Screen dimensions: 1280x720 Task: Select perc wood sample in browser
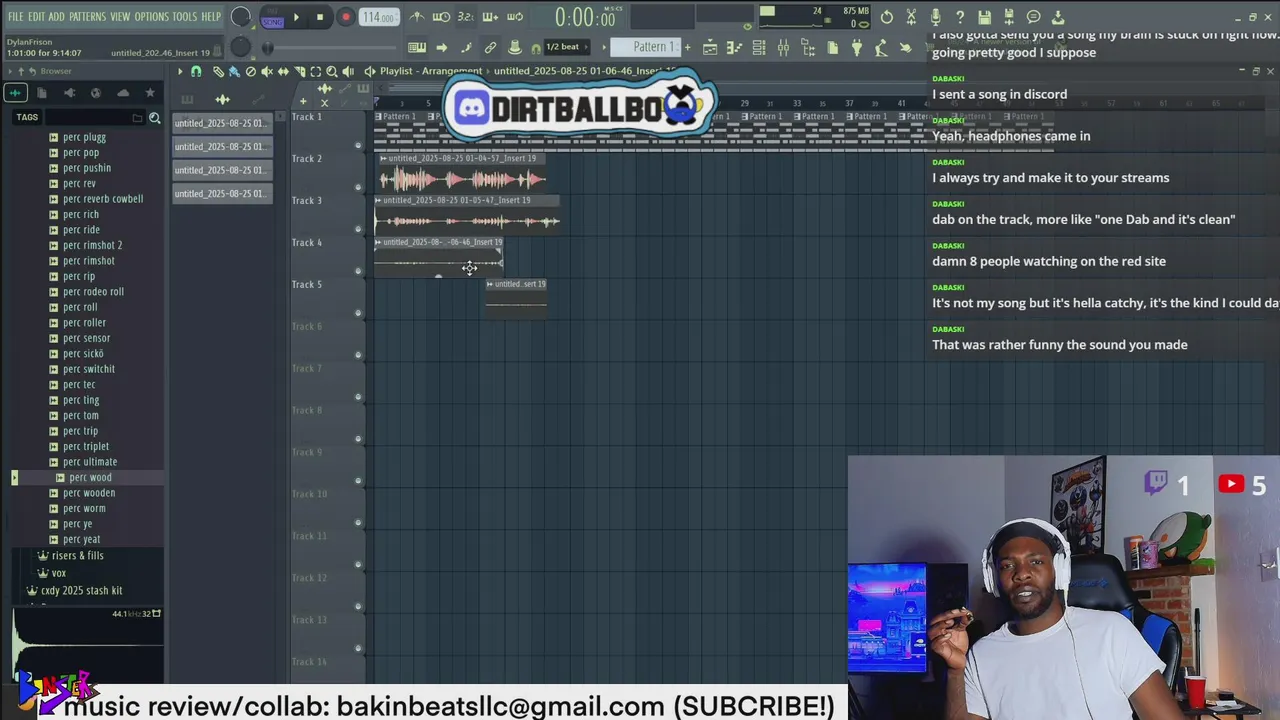tap(90, 477)
